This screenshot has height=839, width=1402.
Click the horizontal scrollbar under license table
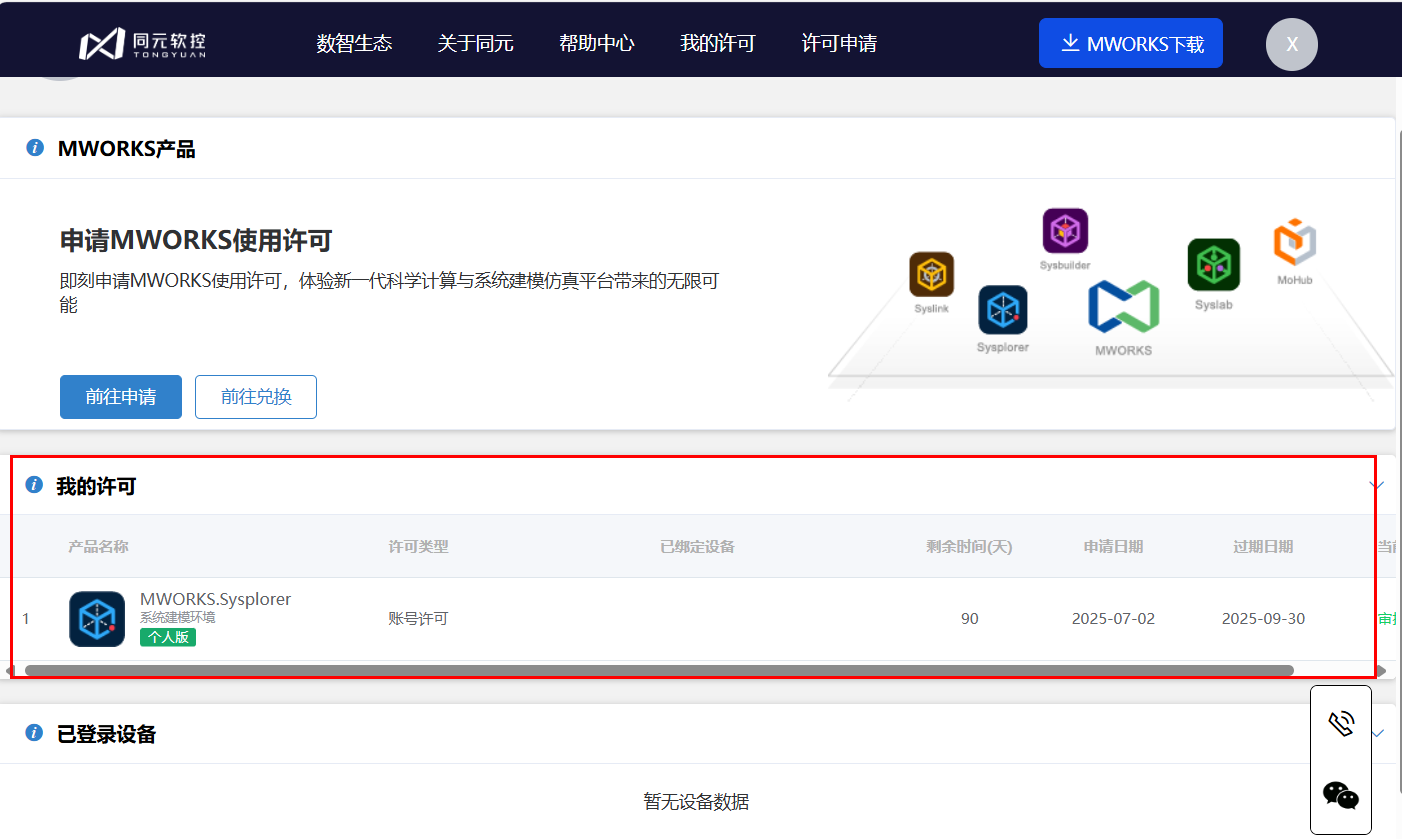[x=659, y=670]
